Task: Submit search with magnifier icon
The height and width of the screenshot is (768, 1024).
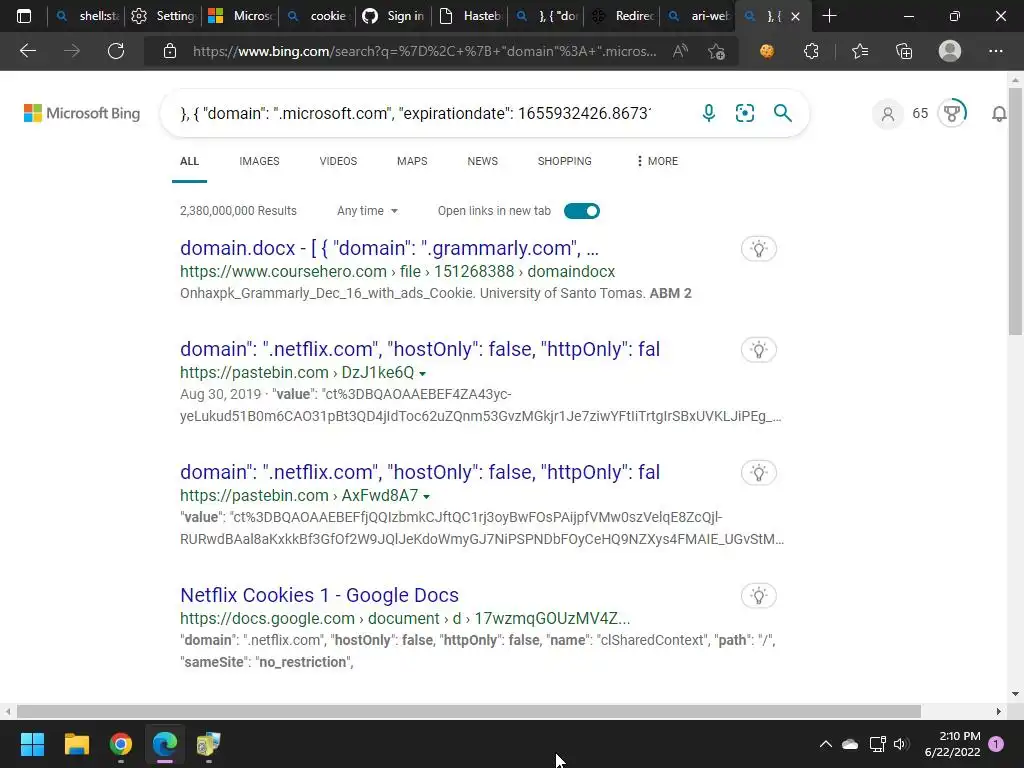Action: (782, 113)
